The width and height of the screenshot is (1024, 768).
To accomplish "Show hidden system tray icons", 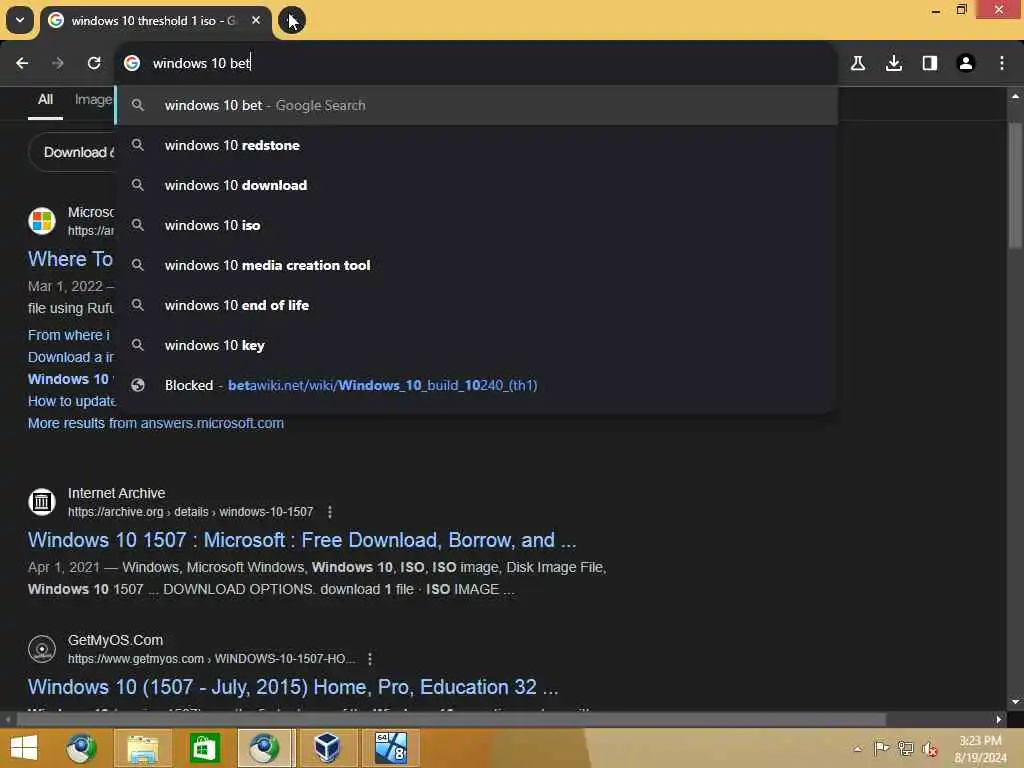I will pos(857,749).
